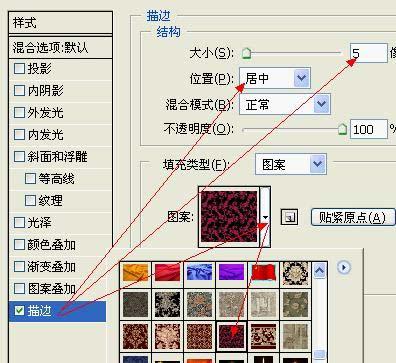Toggle the 外发光 outer glow checkbox
This screenshot has width=396, height=363.
(x=19, y=113)
